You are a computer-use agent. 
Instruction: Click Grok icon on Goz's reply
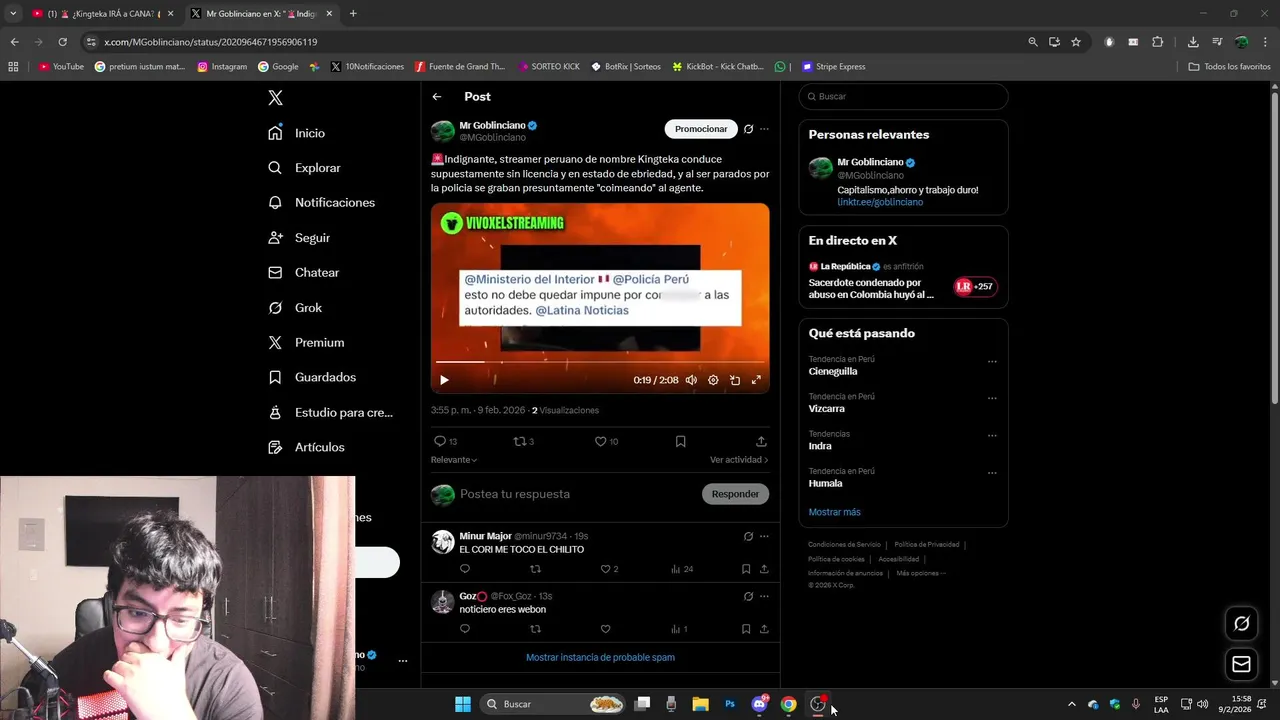pos(748,597)
